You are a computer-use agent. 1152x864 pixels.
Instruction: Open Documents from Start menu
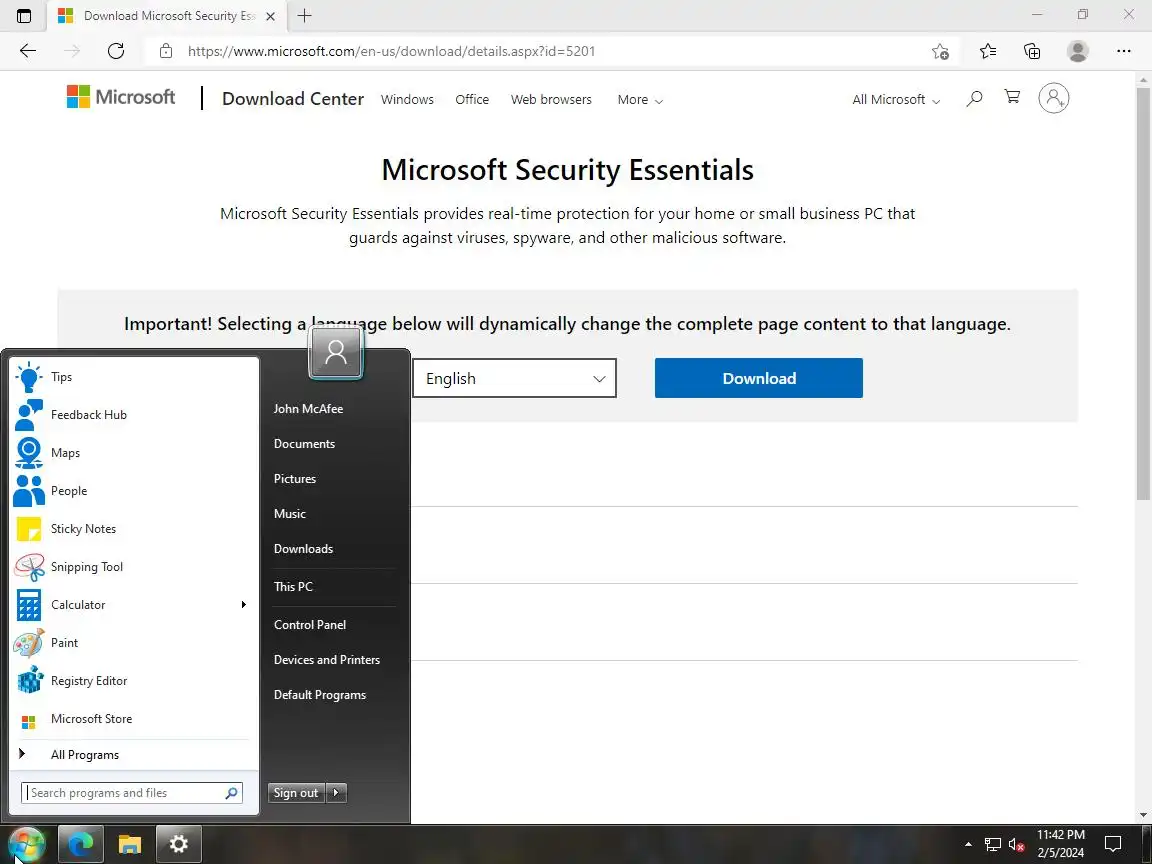pos(304,444)
